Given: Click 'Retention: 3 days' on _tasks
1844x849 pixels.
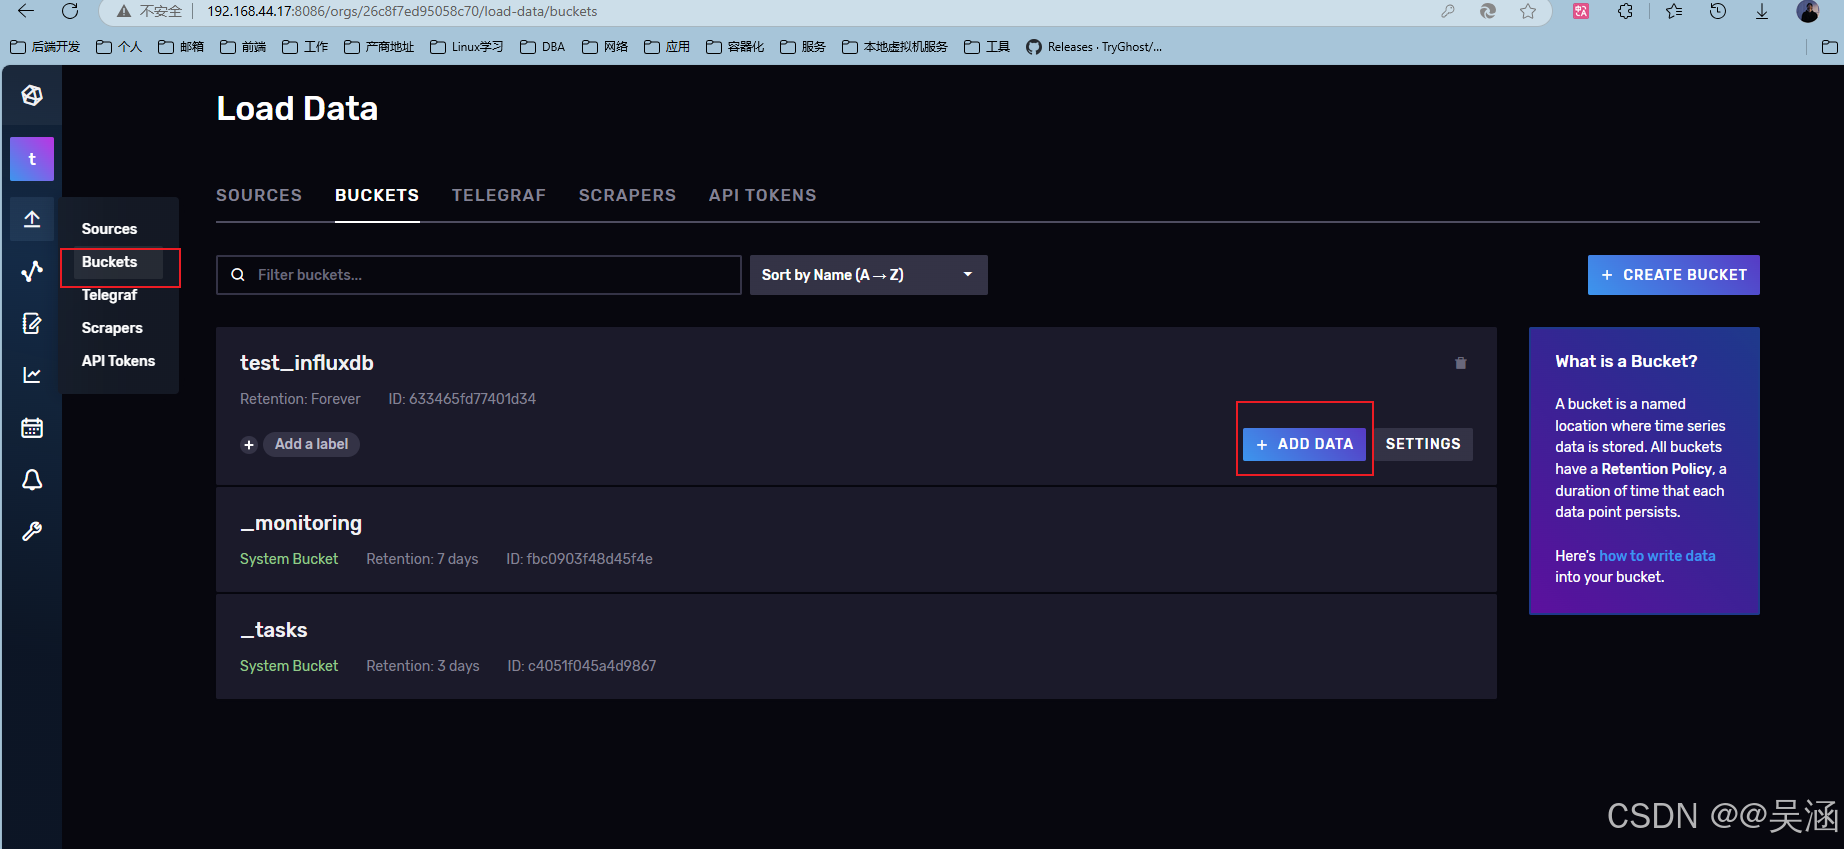Looking at the screenshot, I should pos(423,666).
